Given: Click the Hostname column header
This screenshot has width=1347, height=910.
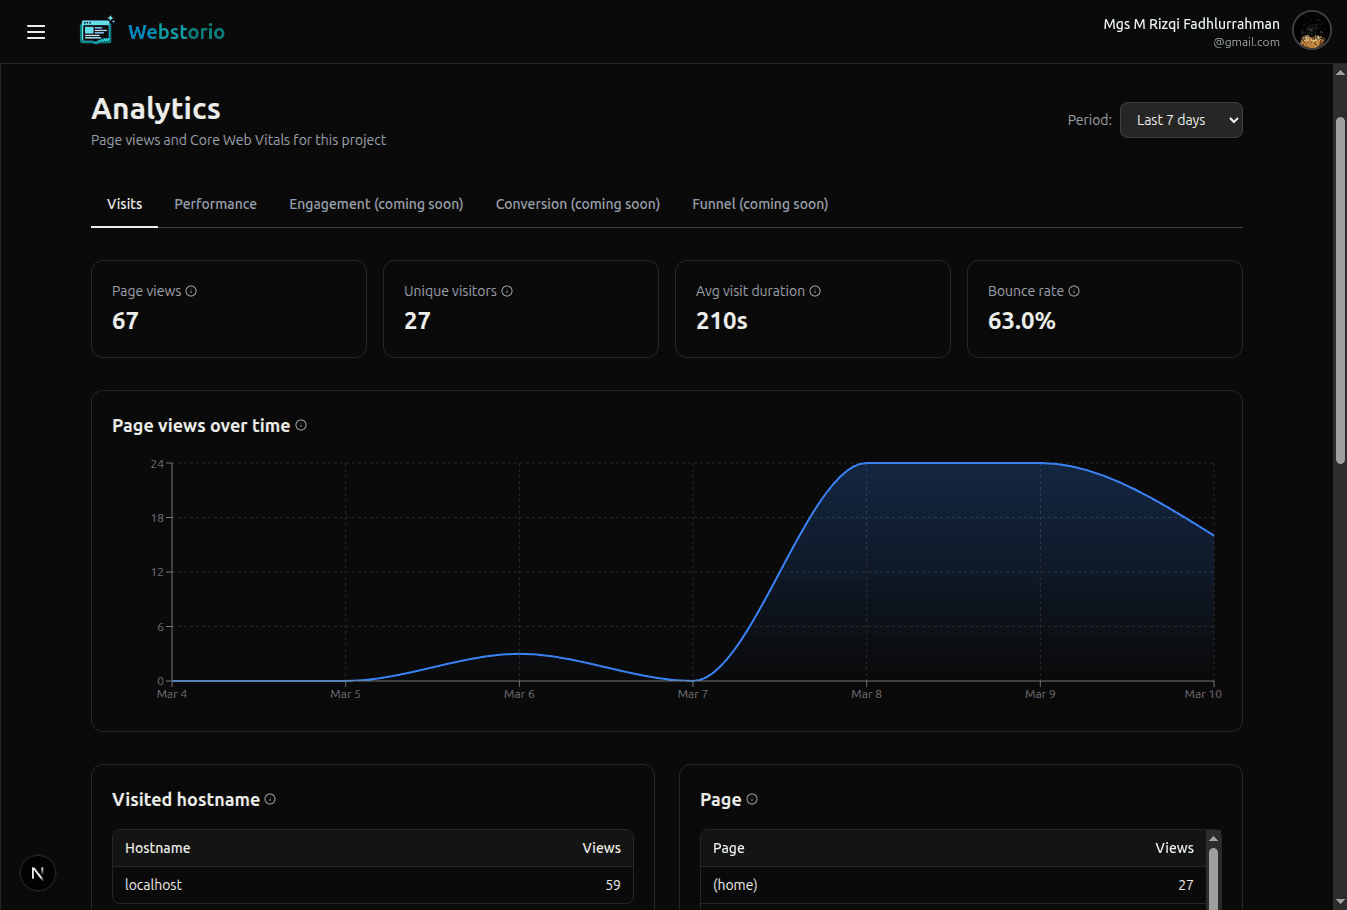Looking at the screenshot, I should pos(157,848).
